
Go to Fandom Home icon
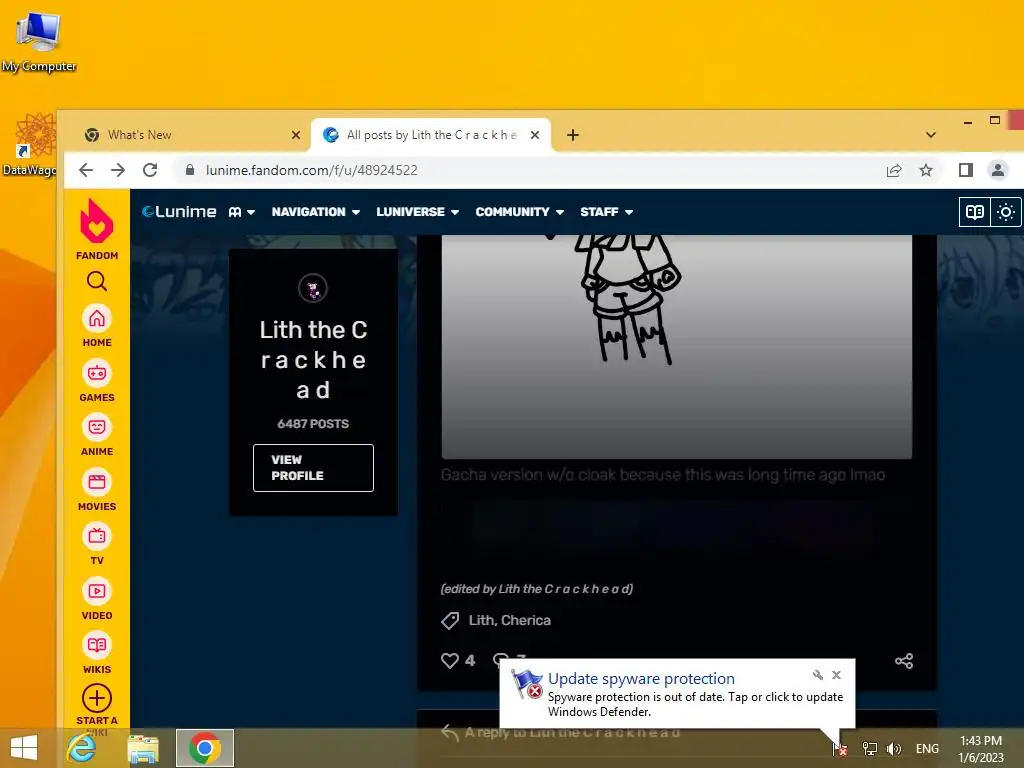[x=97, y=319]
